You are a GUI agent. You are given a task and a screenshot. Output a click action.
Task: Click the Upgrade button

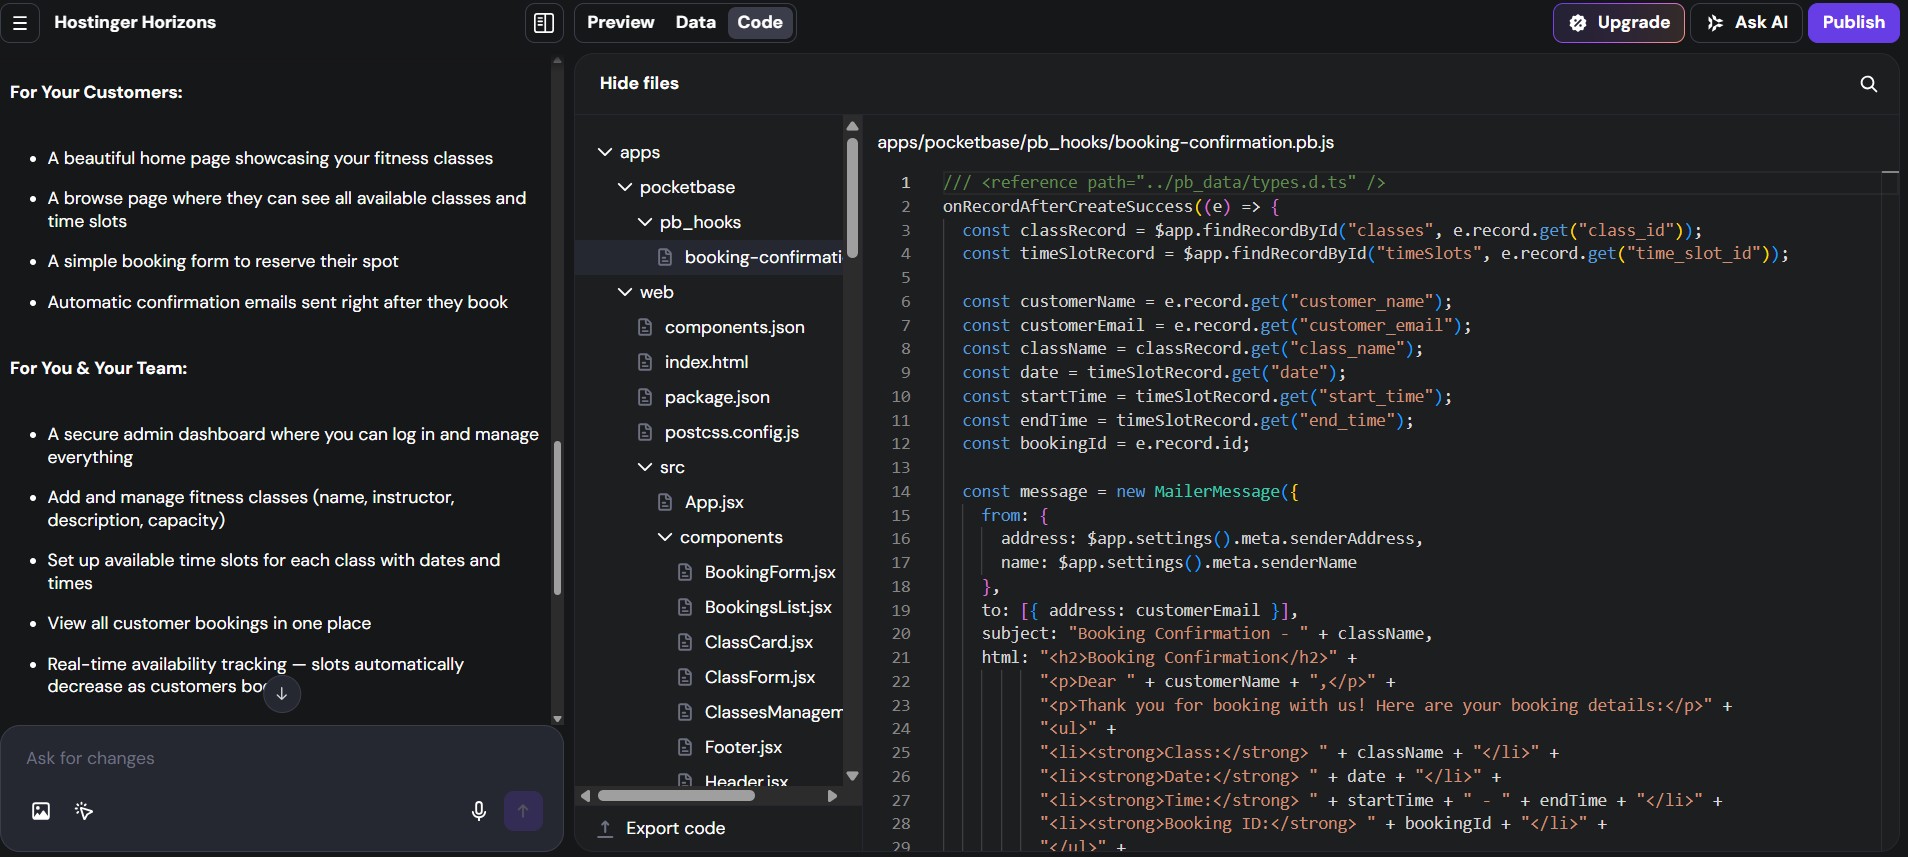pyautogui.click(x=1618, y=22)
